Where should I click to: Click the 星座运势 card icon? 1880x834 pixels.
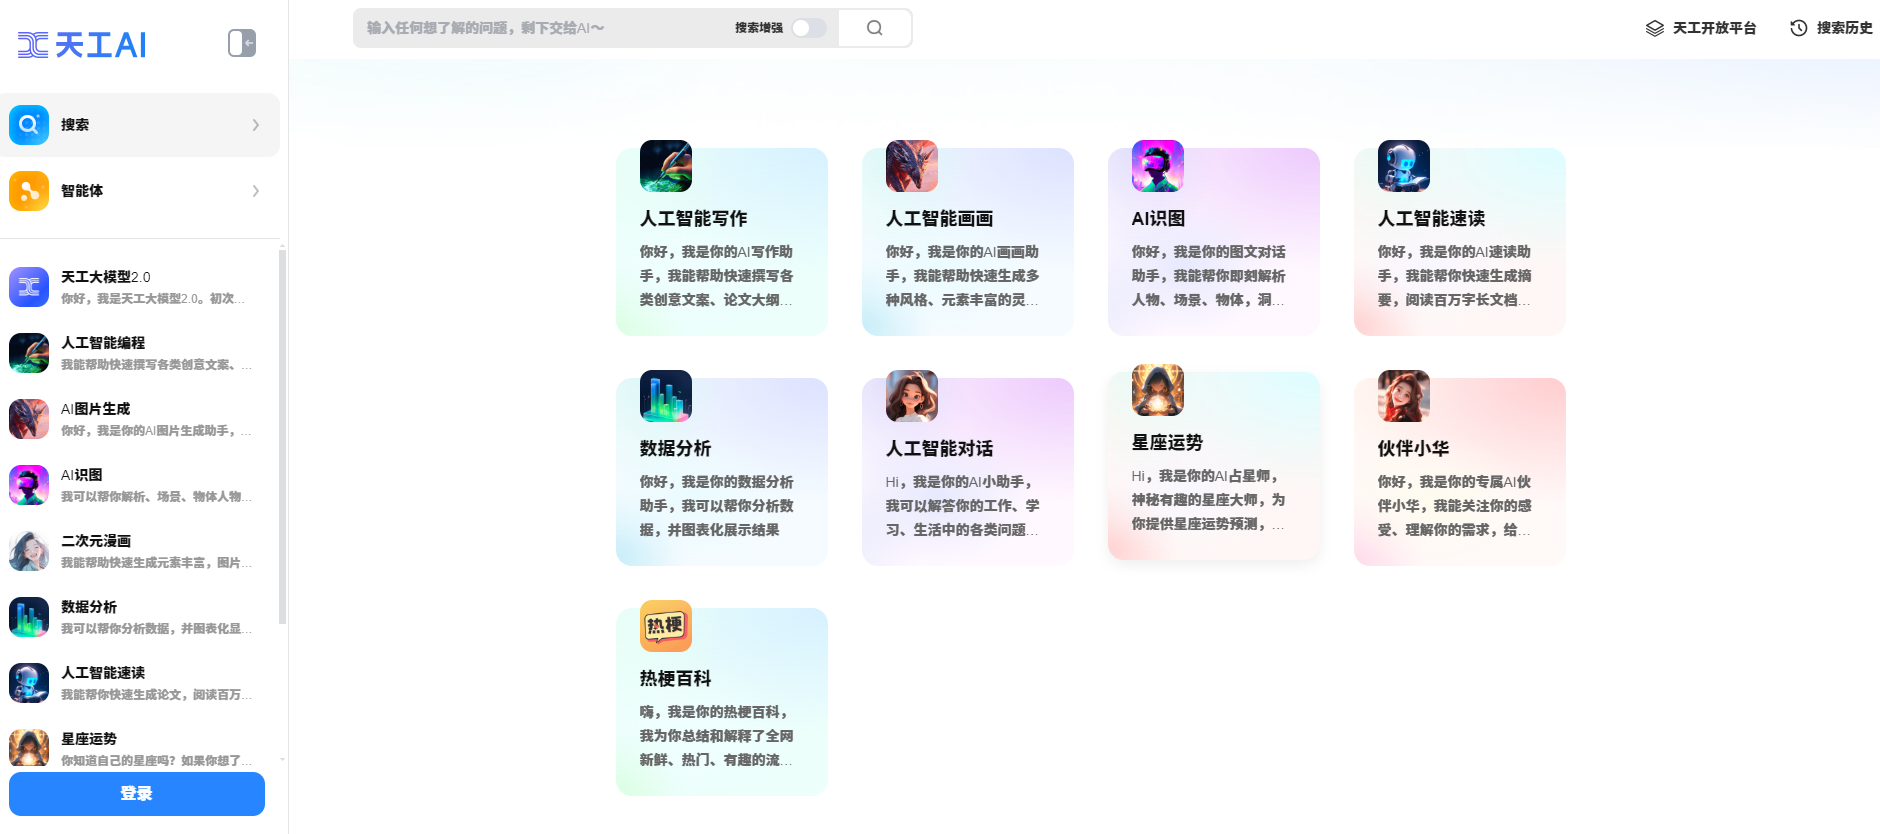pos(1158,390)
